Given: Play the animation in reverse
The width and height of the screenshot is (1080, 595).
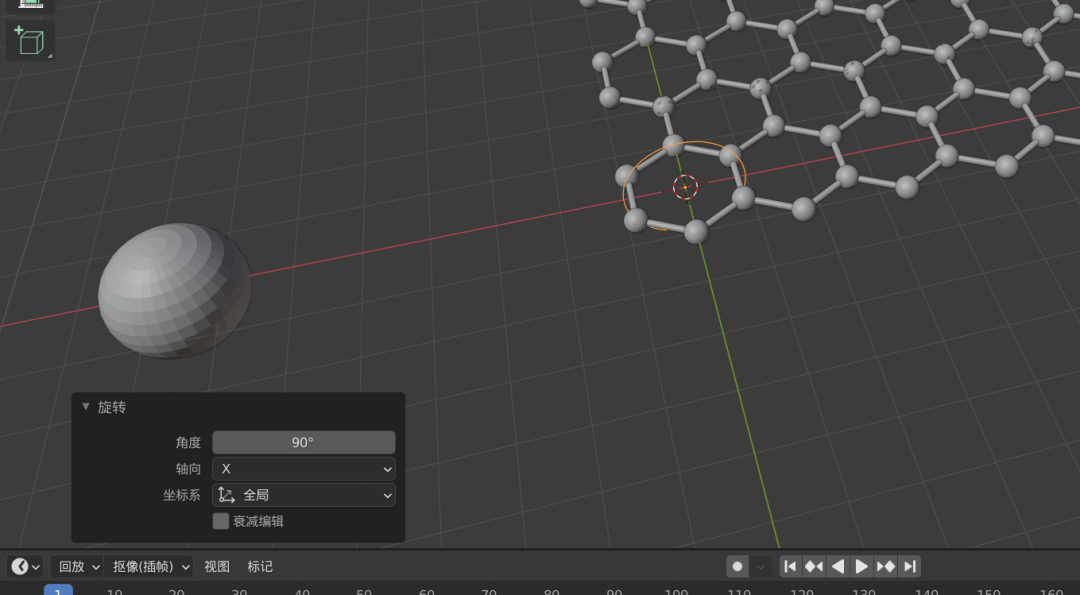Looking at the screenshot, I should pyautogui.click(x=838, y=566).
